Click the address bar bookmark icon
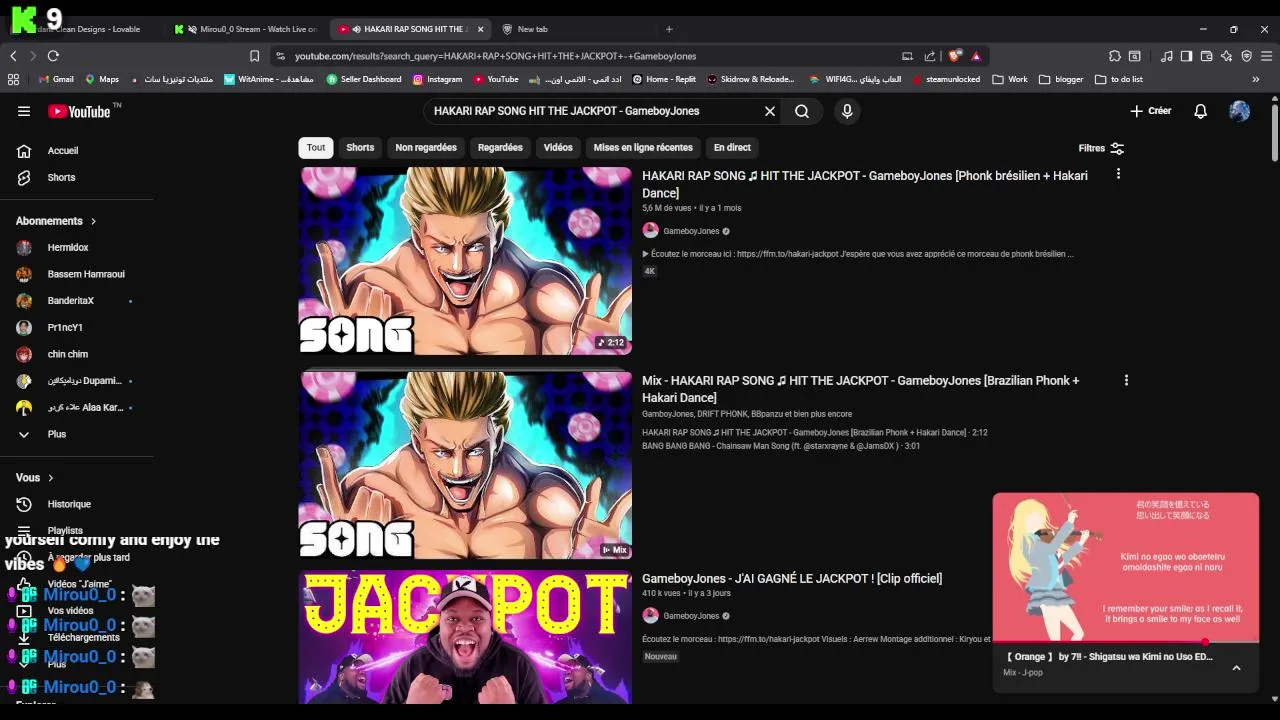This screenshot has height=720, width=1280. pyautogui.click(x=254, y=56)
